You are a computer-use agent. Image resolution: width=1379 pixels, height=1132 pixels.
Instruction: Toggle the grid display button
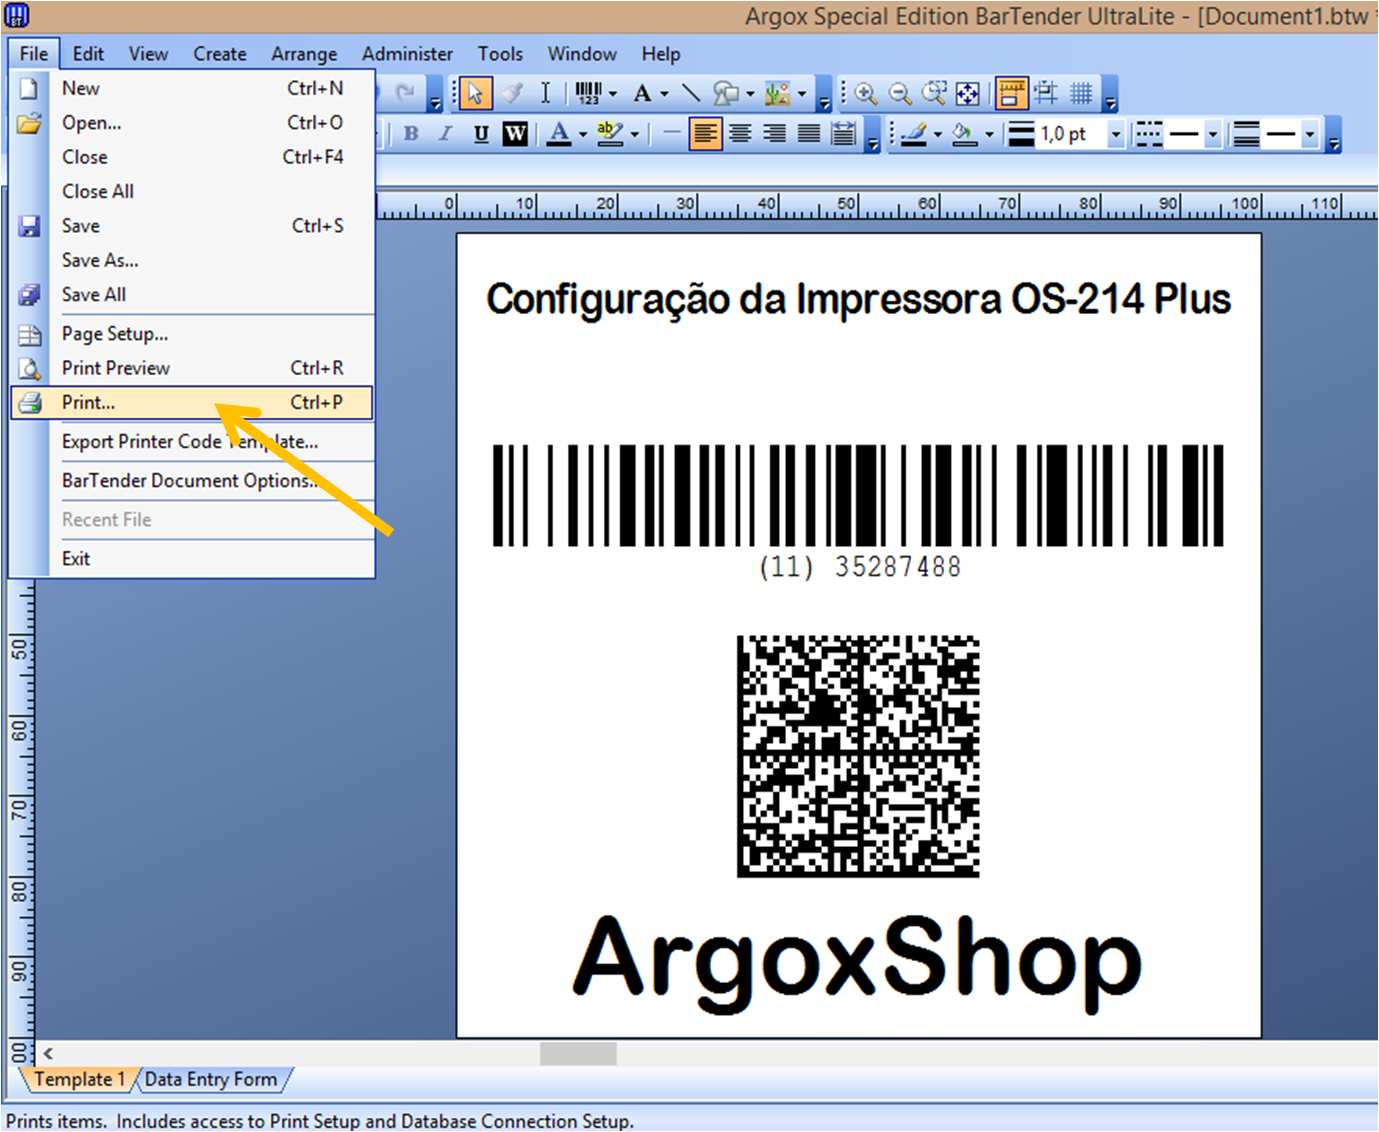point(1081,94)
